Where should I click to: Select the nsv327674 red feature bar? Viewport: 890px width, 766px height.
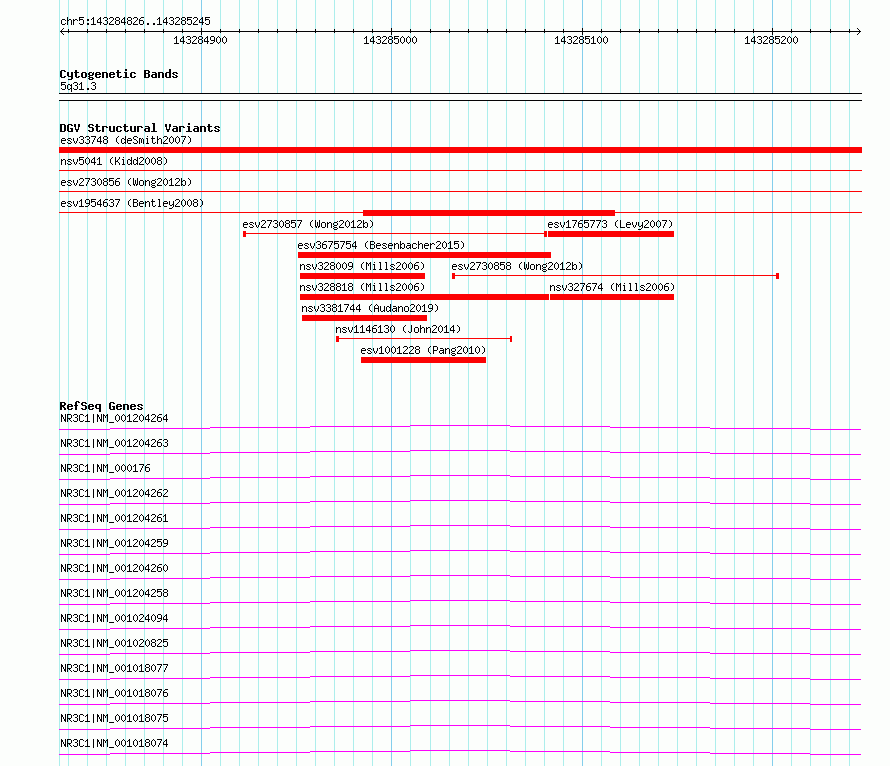pyautogui.click(x=612, y=297)
